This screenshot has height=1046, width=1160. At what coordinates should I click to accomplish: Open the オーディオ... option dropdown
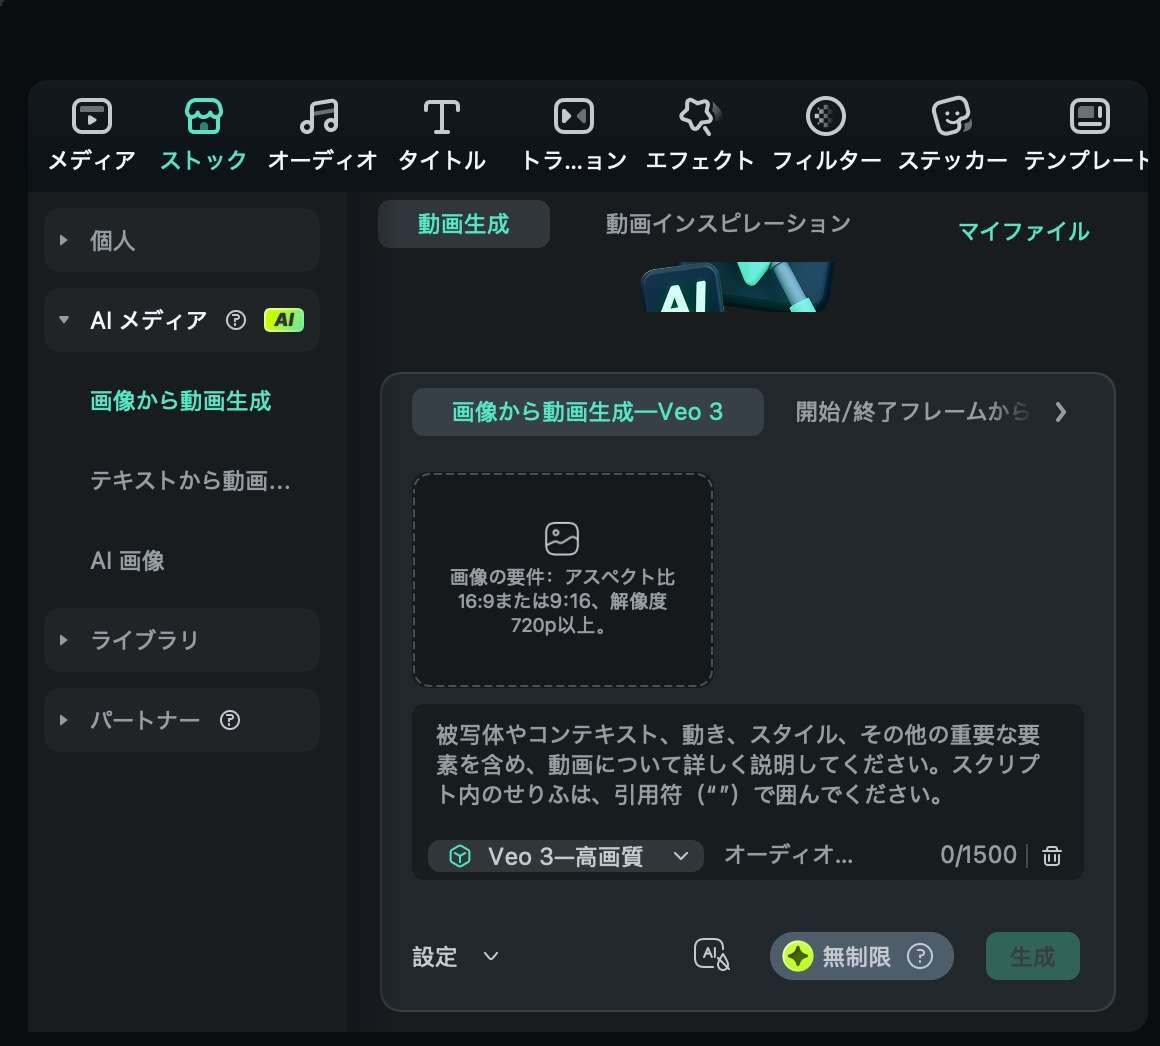788,855
